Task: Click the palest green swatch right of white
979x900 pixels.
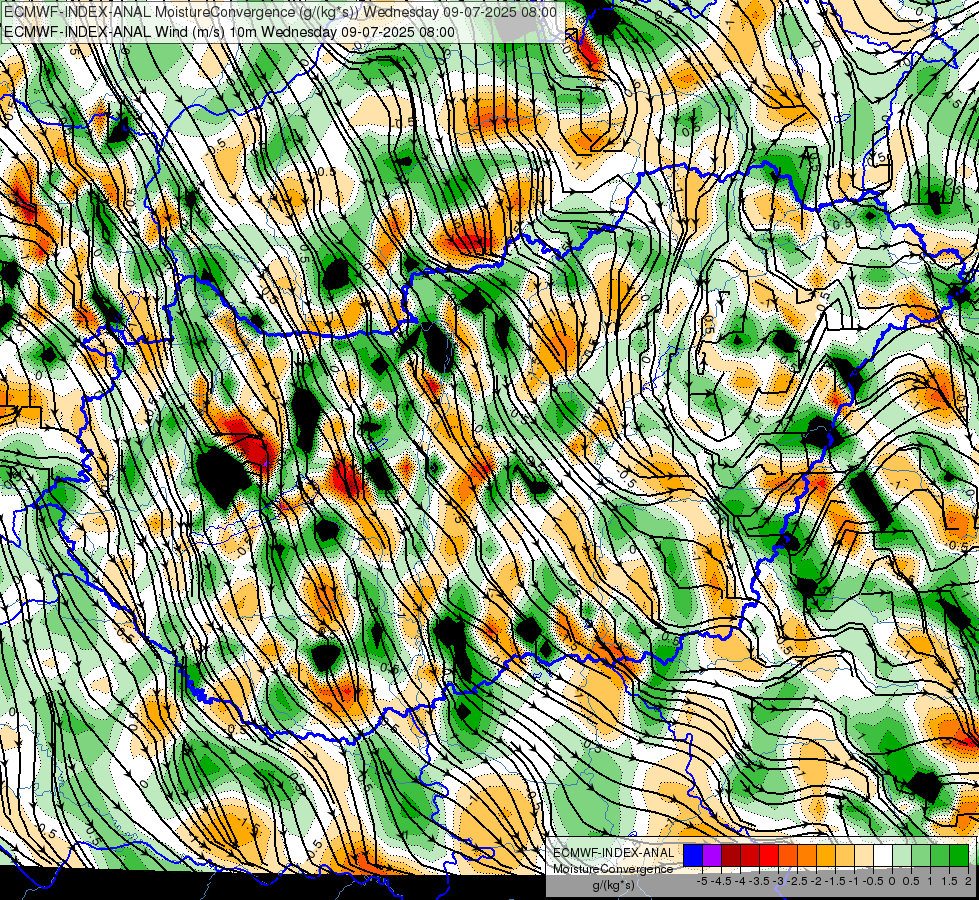Action: coord(902,855)
